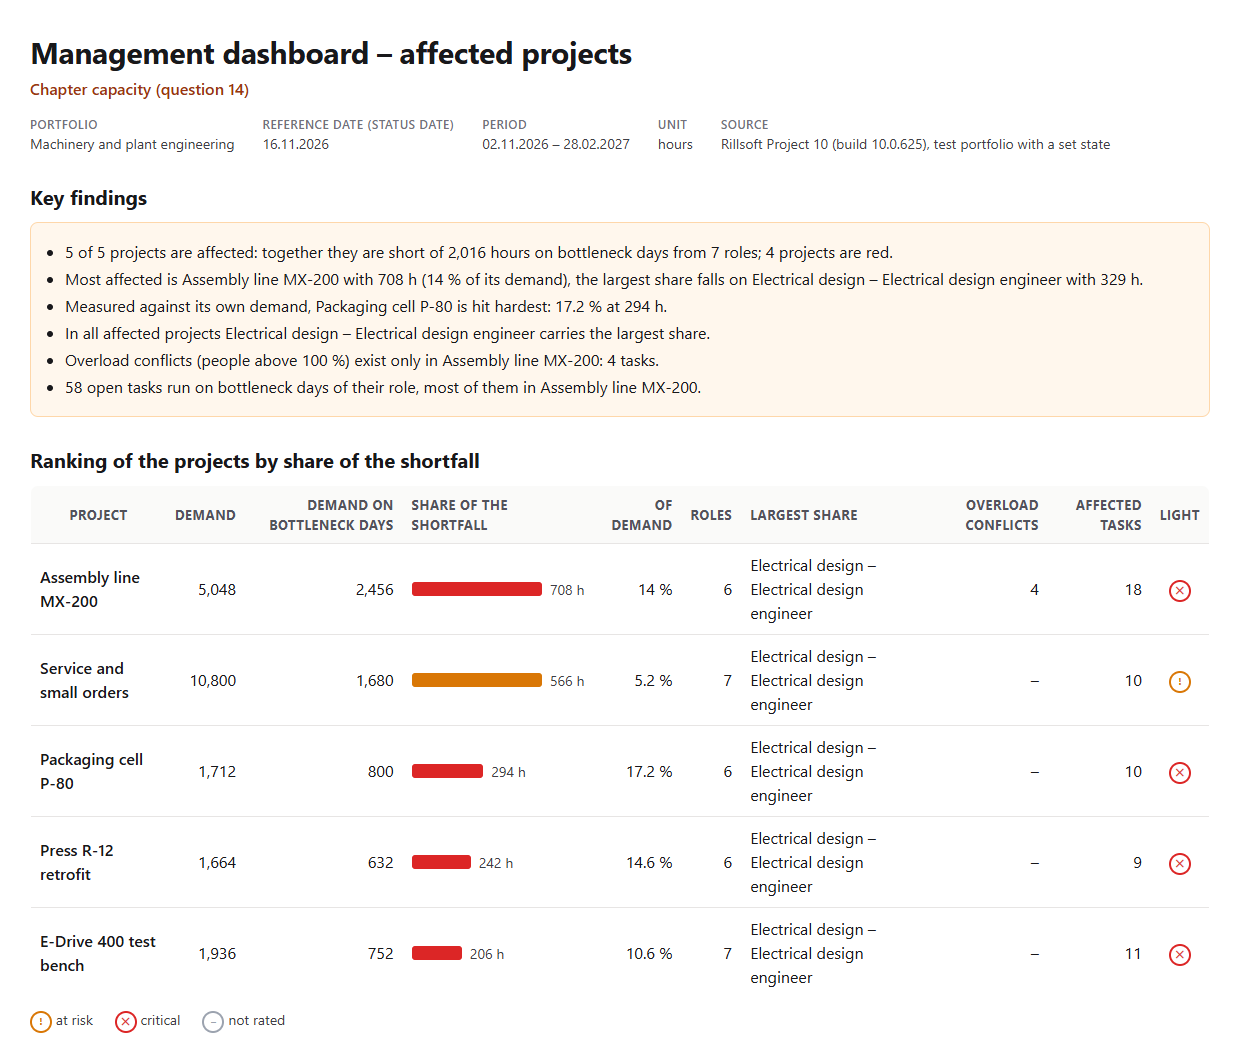The height and width of the screenshot is (1048, 1240).
Task: Click the bottleneck demand value 1,680
Action: (x=374, y=681)
